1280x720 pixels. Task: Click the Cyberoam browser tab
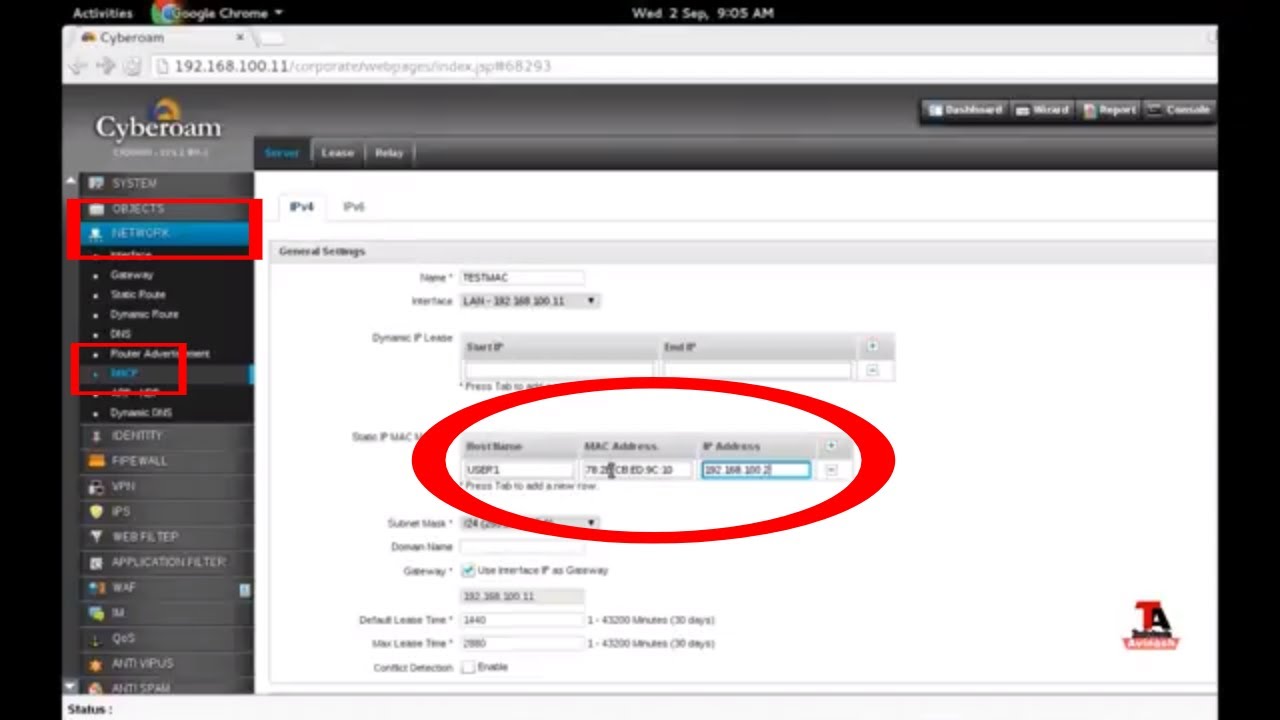[160, 38]
